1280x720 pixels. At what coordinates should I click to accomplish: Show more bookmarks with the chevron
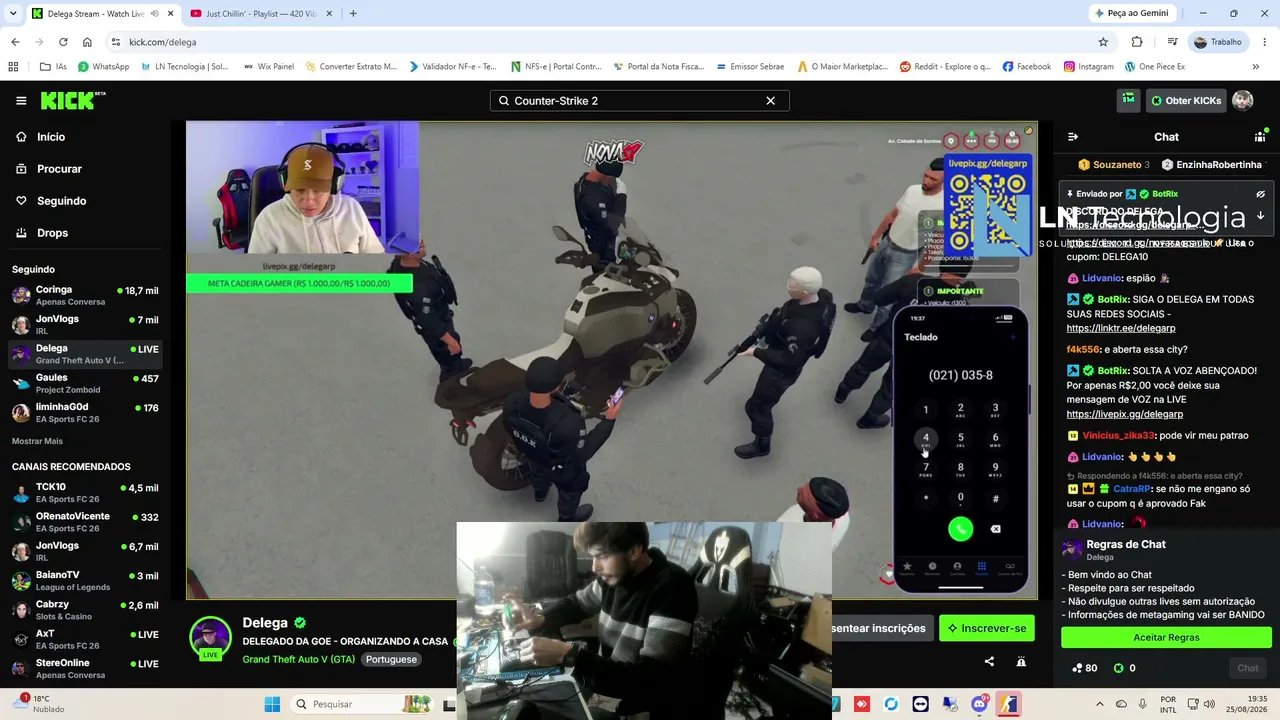[x=1256, y=67]
